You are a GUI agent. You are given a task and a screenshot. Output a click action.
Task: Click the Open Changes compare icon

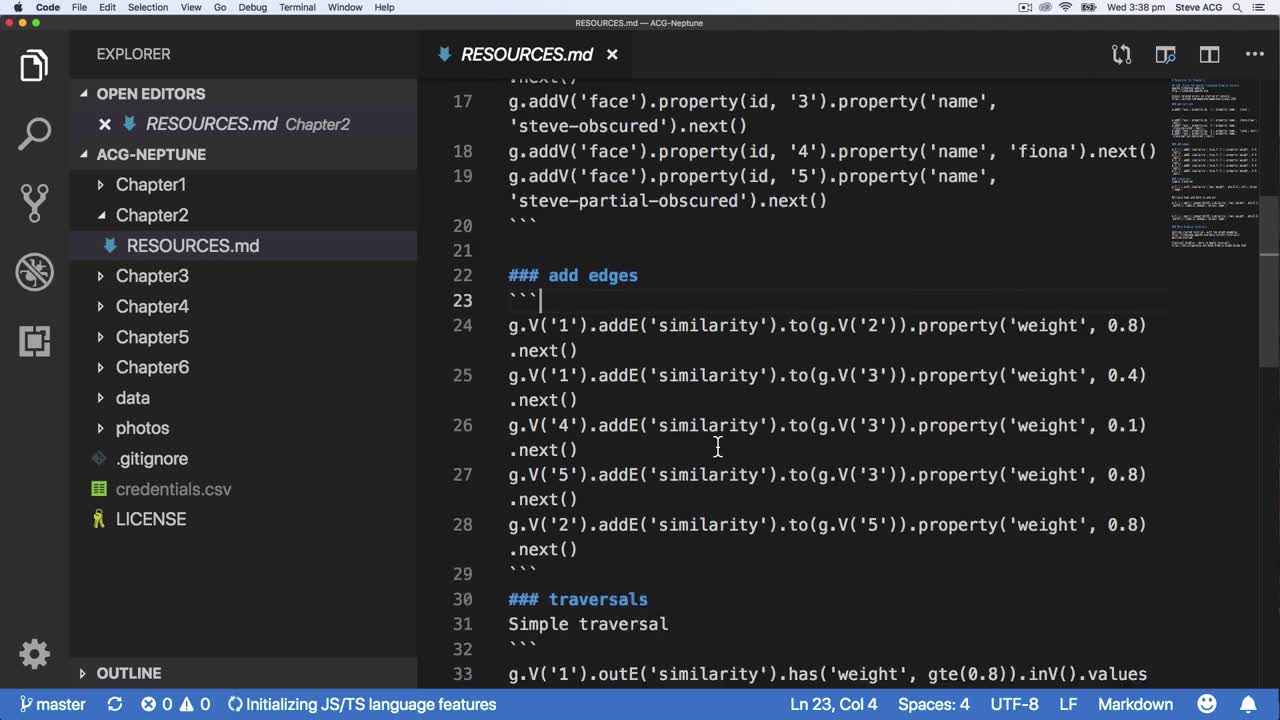tap(1121, 55)
